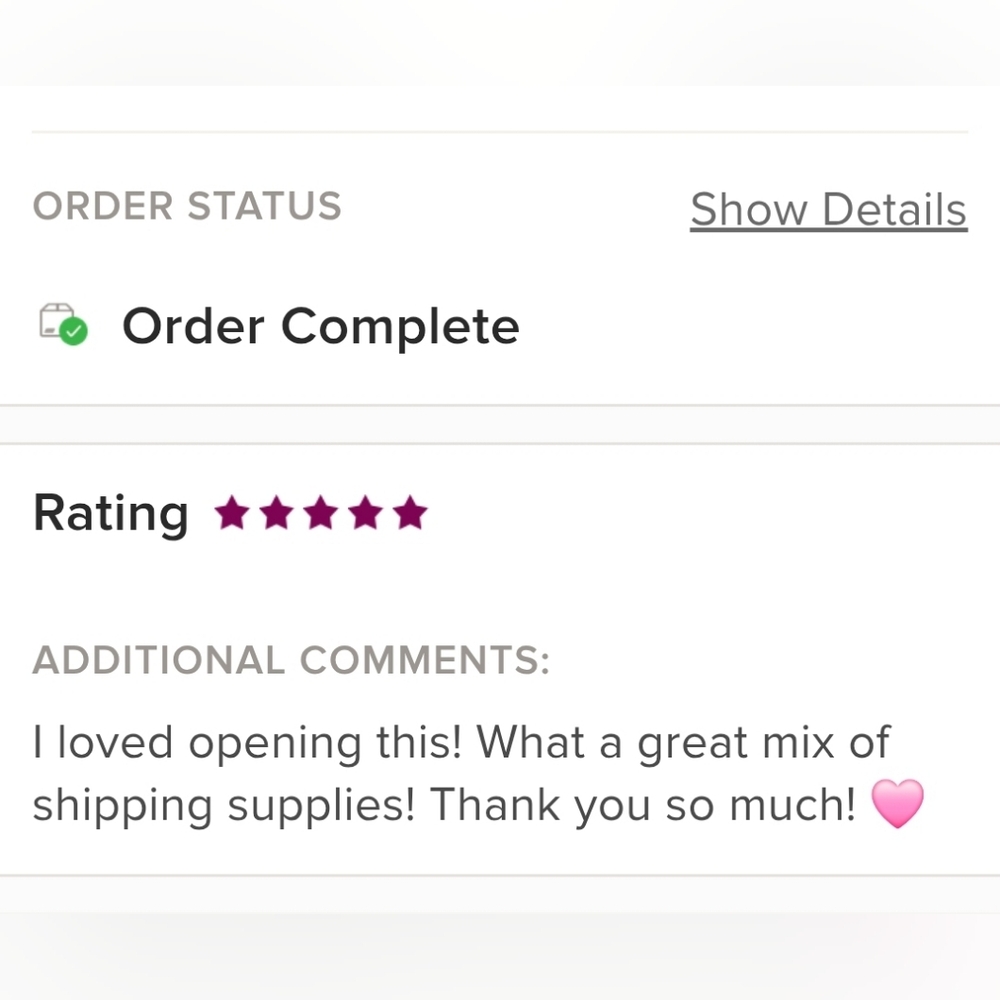Open the Show Details link
1000x1000 pixels.
click(x=828, y=210)
